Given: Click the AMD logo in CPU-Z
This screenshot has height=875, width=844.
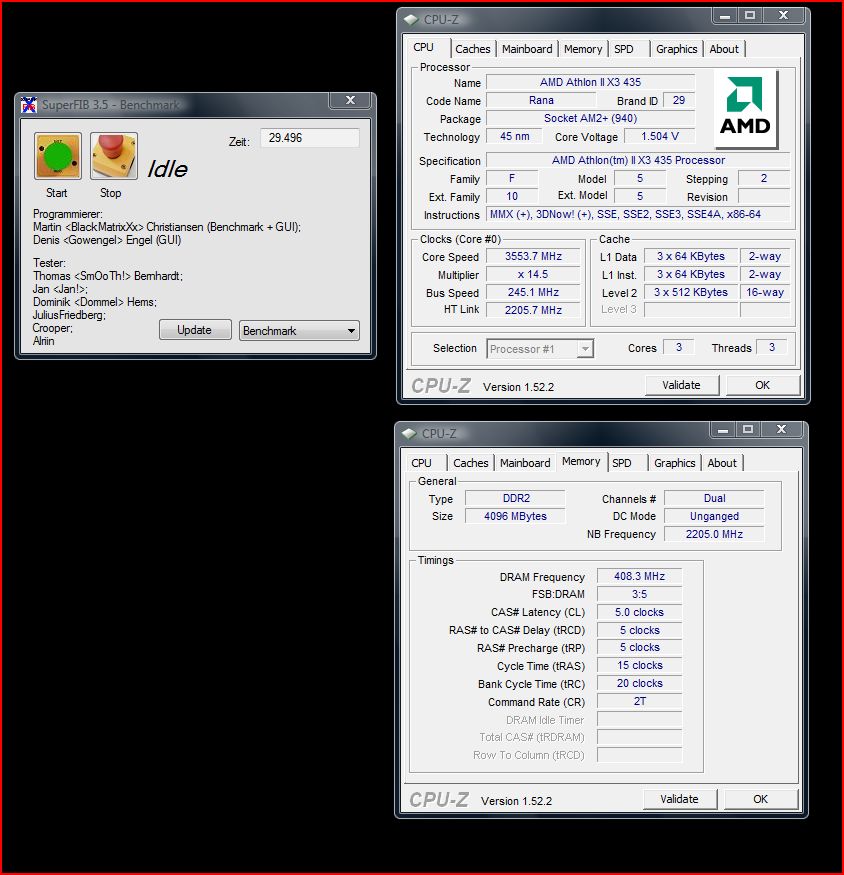Looking at the screenshot, I should [745, 109].
